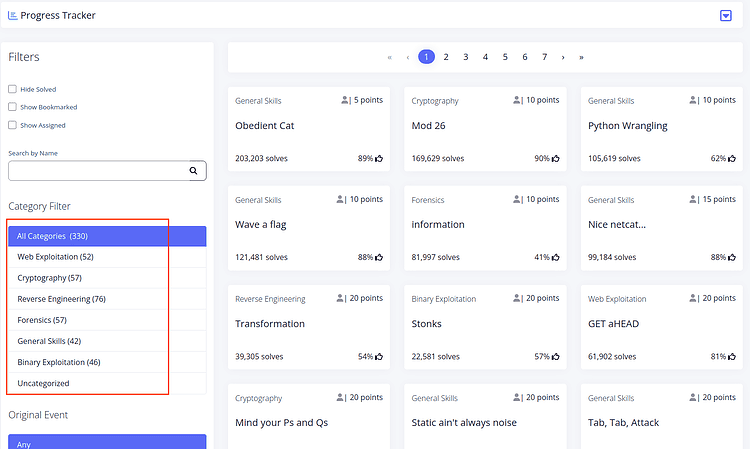Open the Static ain't always noise challenge

point(485,416)
